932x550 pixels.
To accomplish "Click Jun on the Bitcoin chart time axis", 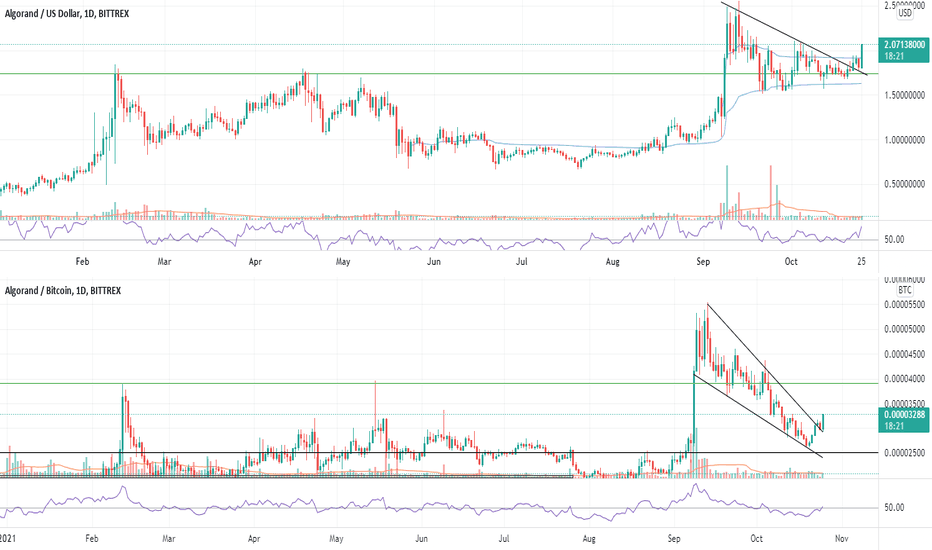I will pos(421,539).
